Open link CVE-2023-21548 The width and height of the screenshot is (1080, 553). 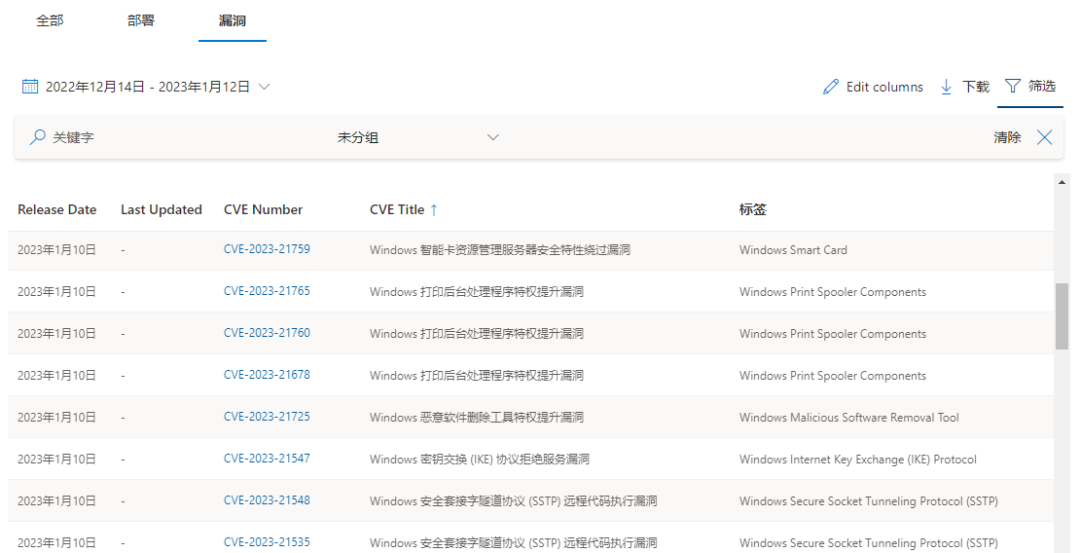pos(267,501)
